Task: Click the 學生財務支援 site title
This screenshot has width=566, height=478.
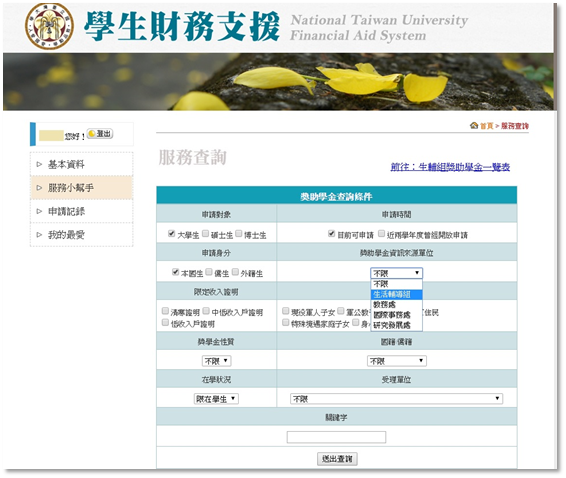Action: point(182,26)
